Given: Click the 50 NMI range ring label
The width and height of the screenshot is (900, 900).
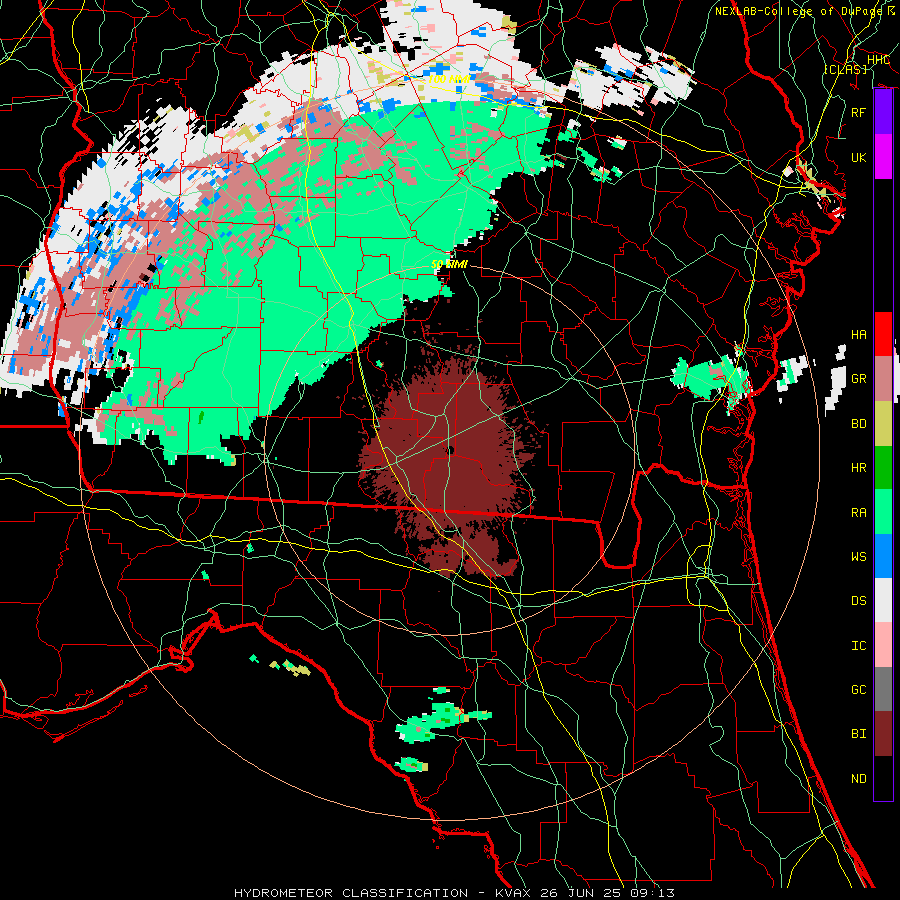Looking at the screenshot, I should click(449, 264).
